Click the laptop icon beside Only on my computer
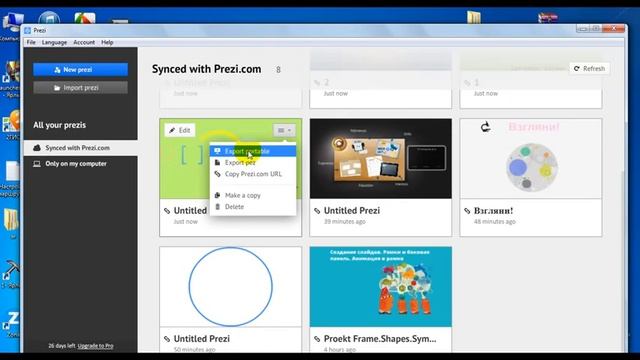 [37, 164]
